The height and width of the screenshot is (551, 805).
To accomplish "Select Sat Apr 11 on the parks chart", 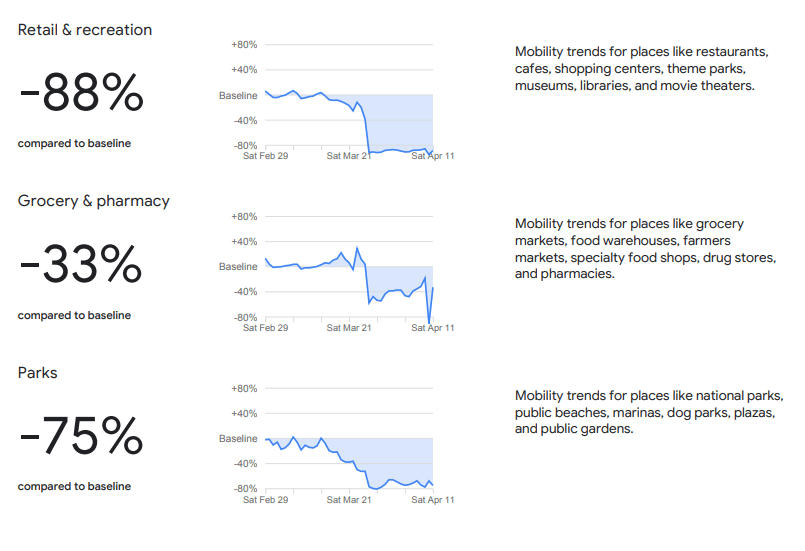I will click(x=433, y=499).
